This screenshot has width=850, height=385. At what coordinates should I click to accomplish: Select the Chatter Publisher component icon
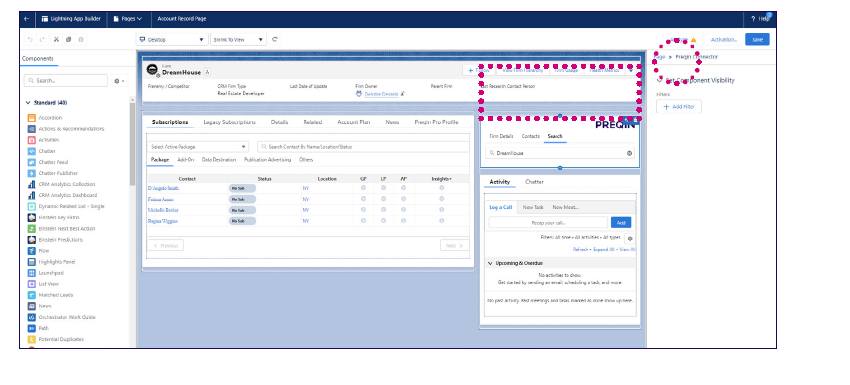(x=31, y=174)
